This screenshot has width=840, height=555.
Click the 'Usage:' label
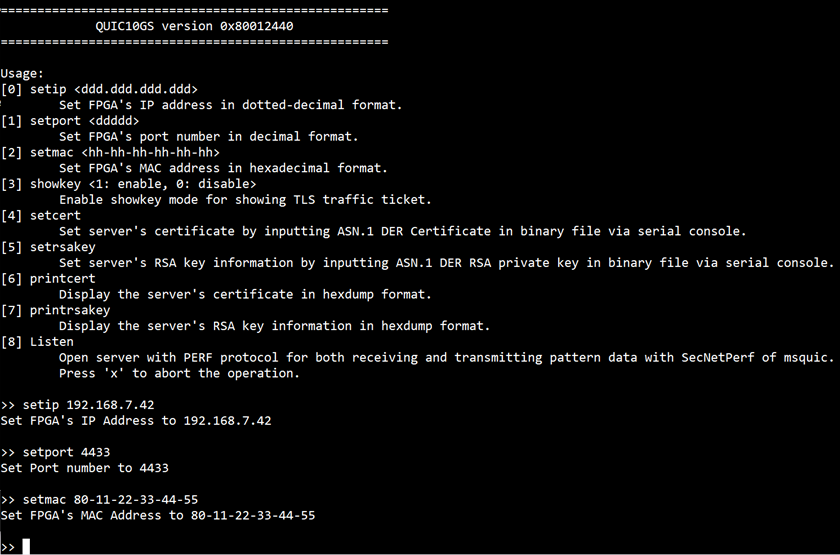(x=22, y=73)
